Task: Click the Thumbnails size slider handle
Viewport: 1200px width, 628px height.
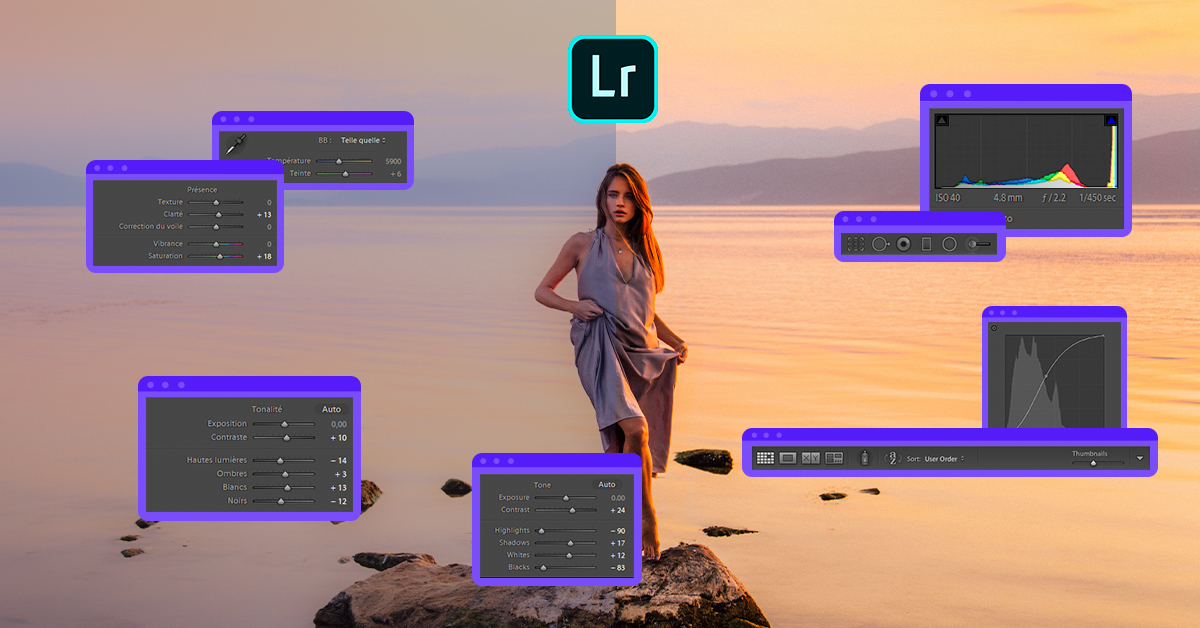Action: click(1093, 463)
